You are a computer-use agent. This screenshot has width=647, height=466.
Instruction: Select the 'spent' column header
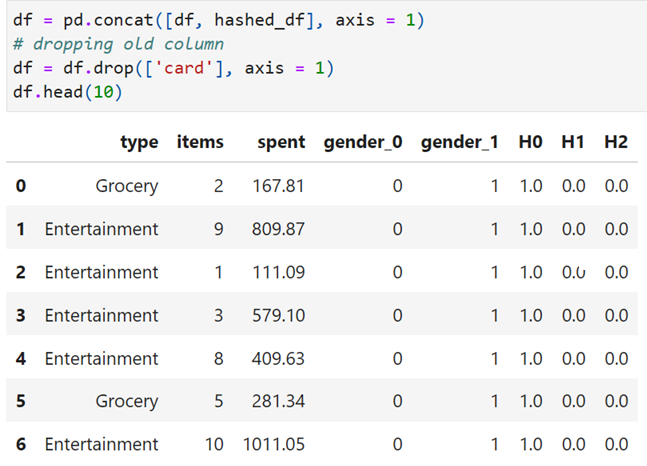(x=281, y=142)
